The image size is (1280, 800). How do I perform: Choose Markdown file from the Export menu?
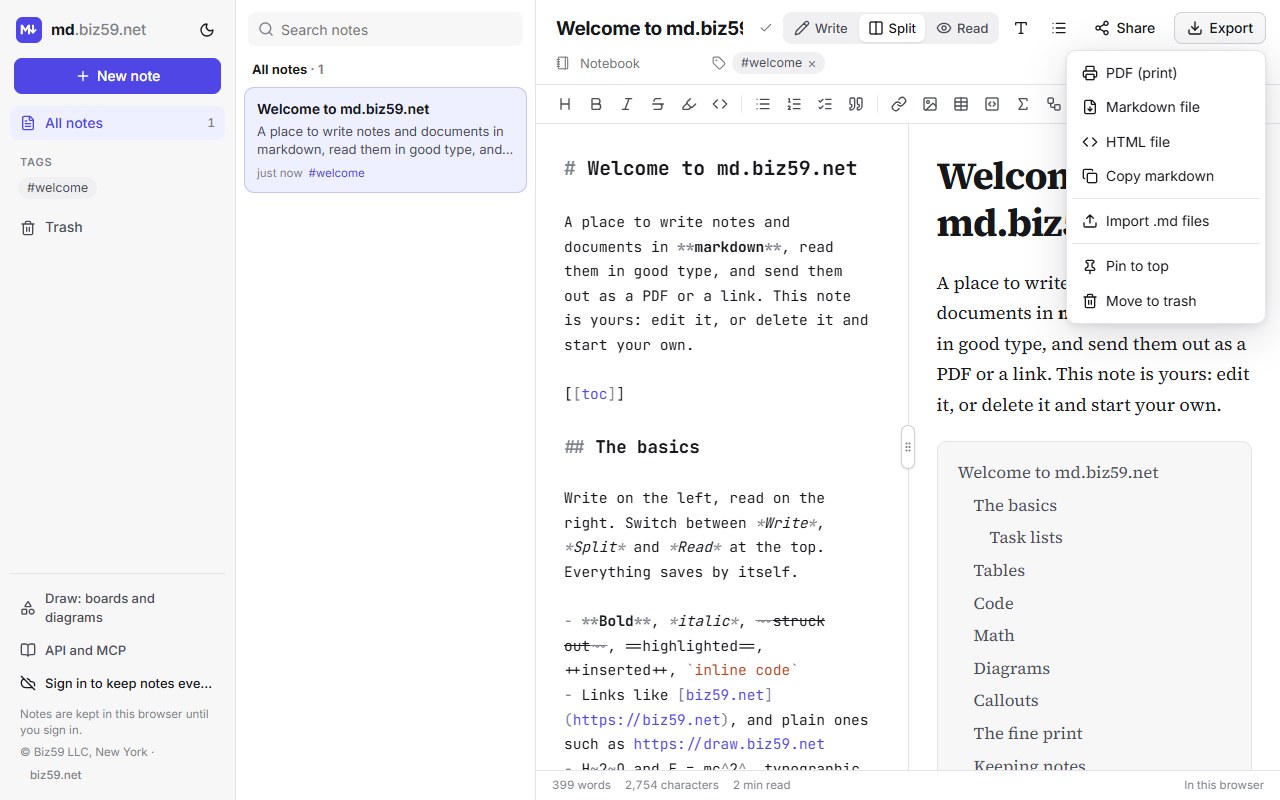(1166, 107)
